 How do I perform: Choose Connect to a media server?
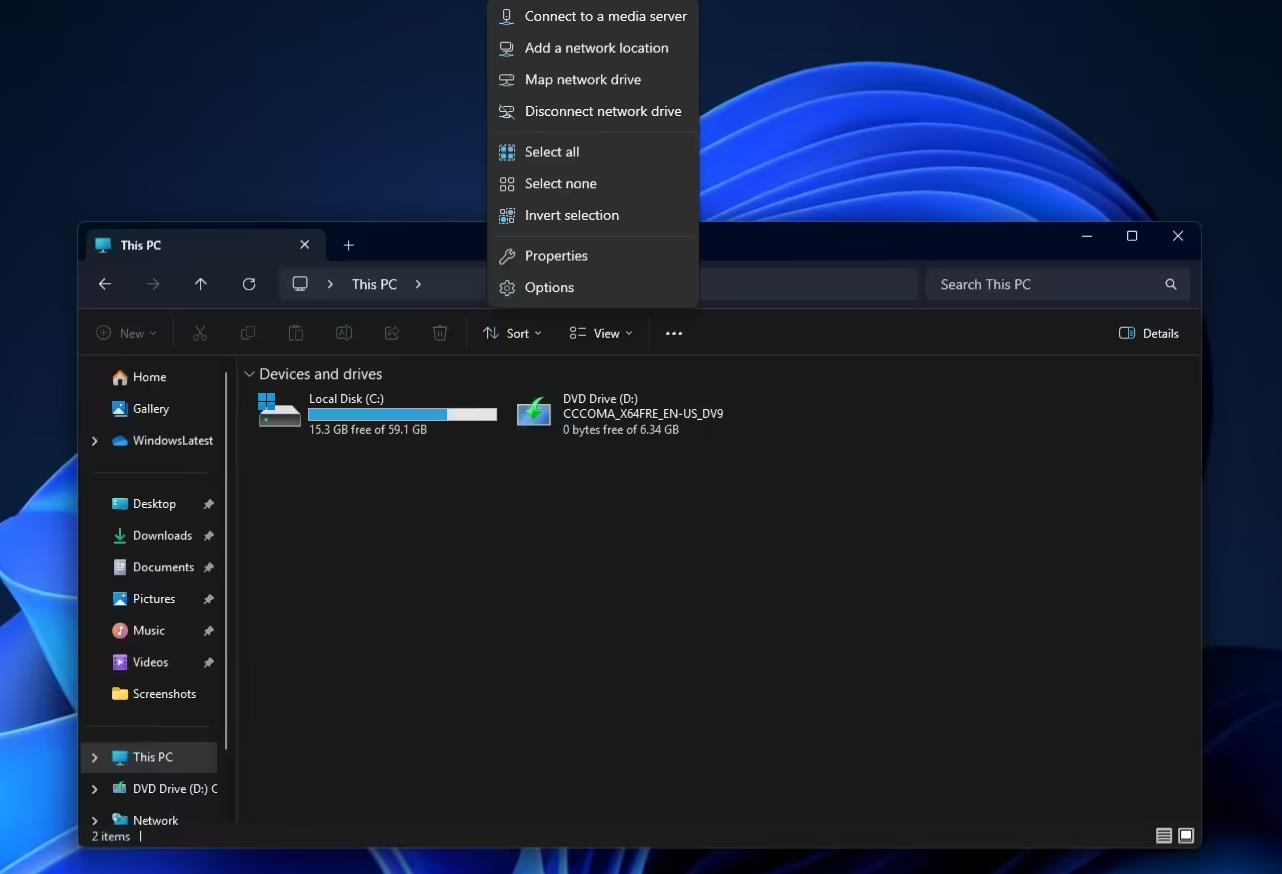pos(593,16)
